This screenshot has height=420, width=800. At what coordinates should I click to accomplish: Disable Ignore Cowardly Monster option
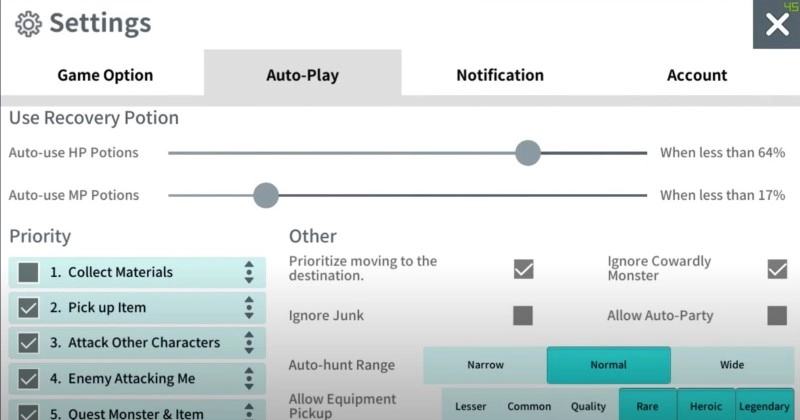[777, 269]
